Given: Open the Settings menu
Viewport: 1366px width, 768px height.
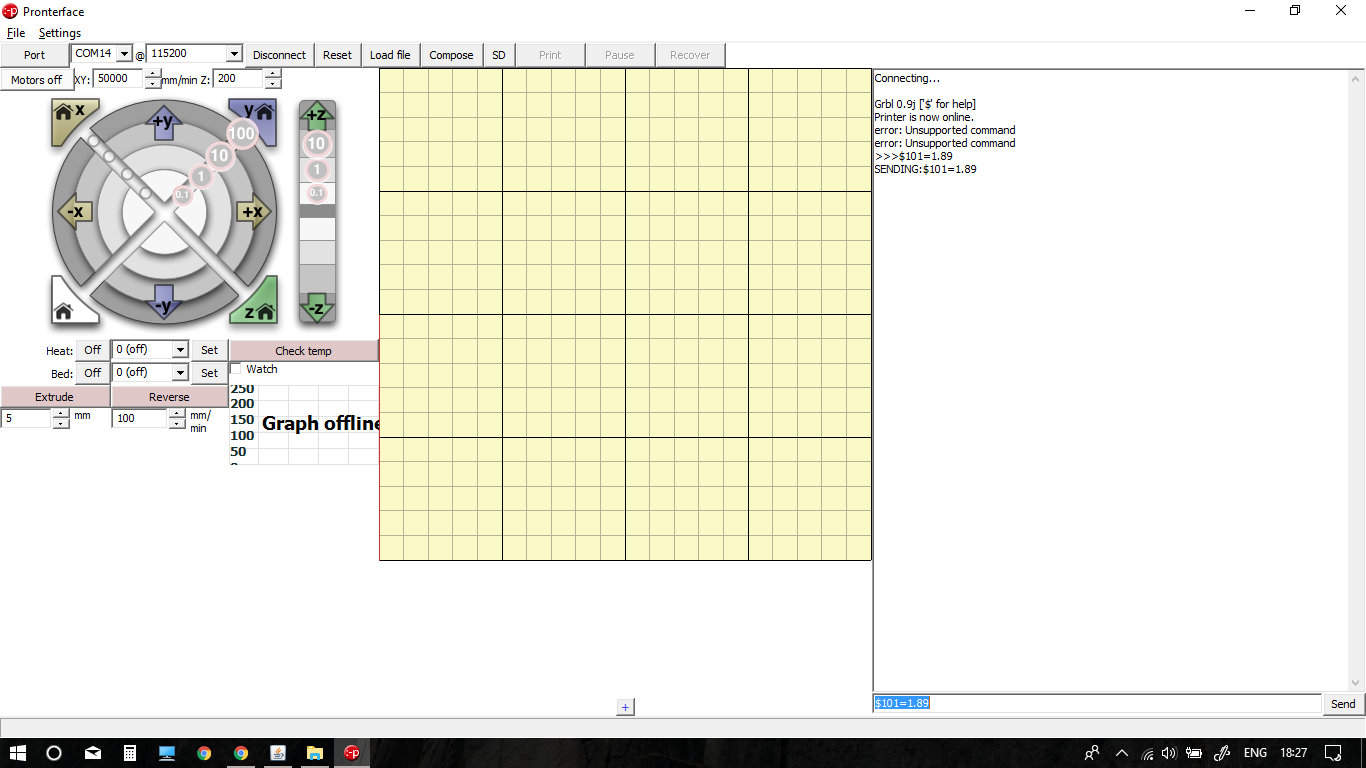Looking at the screenshot, I should click(x=60, y=33).
